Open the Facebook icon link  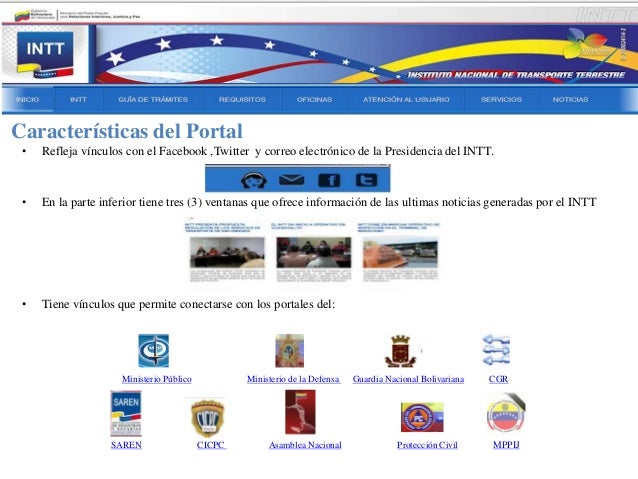(329, 180)
